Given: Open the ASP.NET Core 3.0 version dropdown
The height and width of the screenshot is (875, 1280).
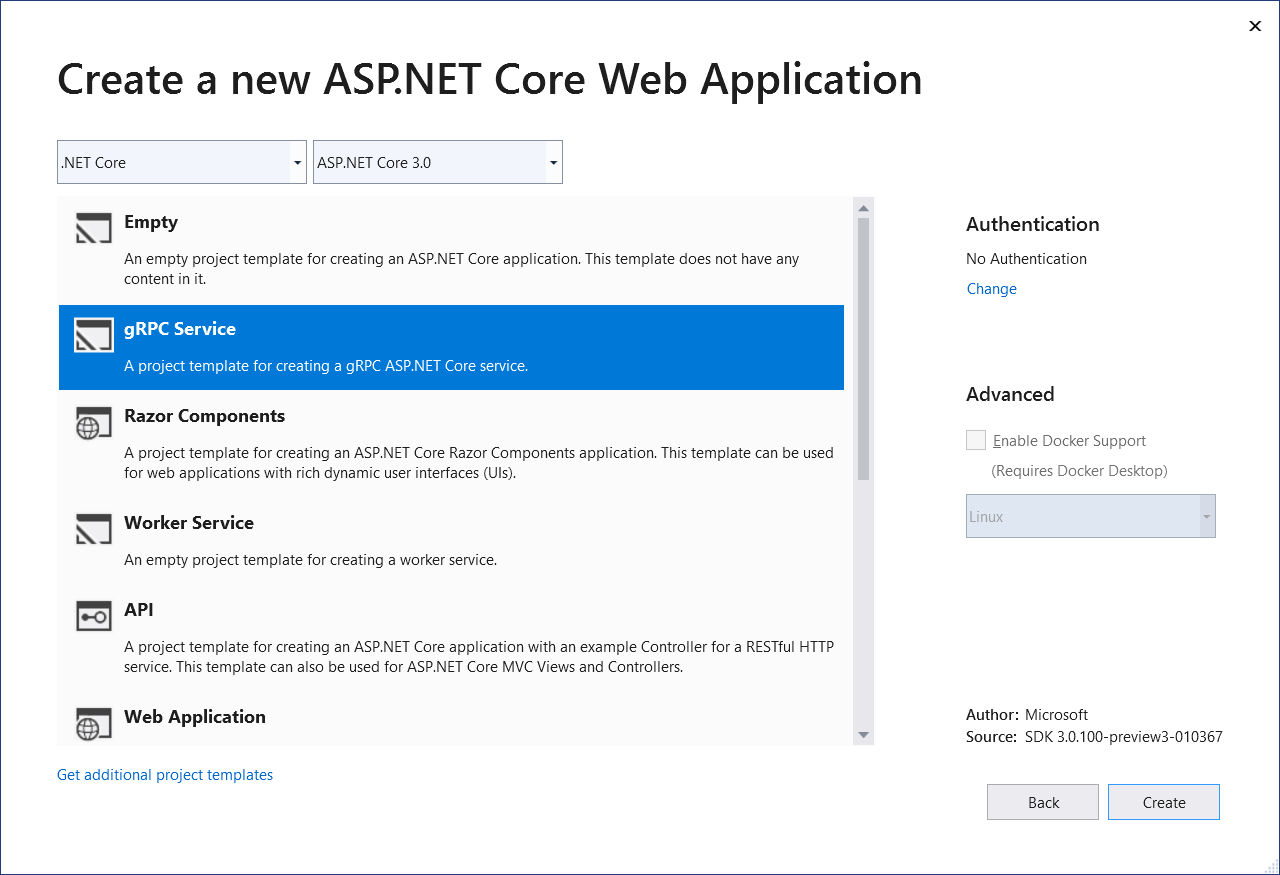Looking at the screenshot, I should [438, 162].
